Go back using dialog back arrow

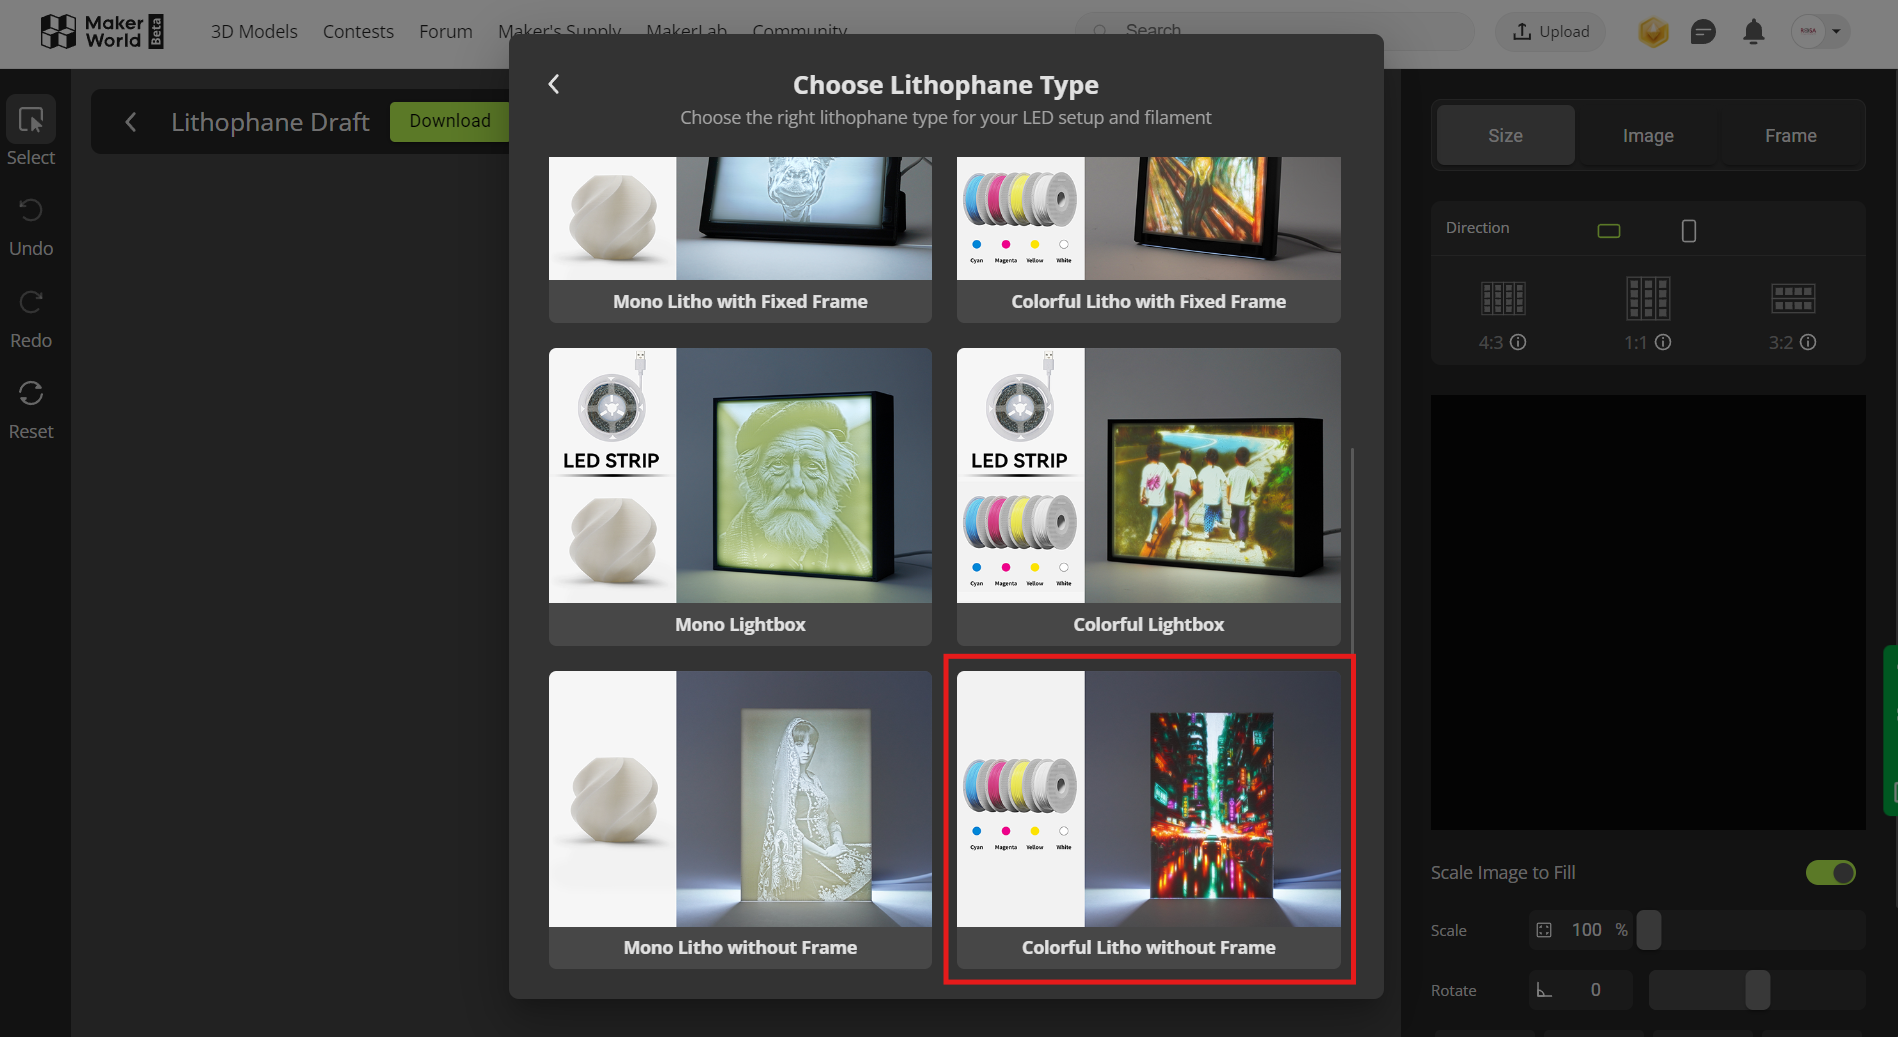click(554, 85)
